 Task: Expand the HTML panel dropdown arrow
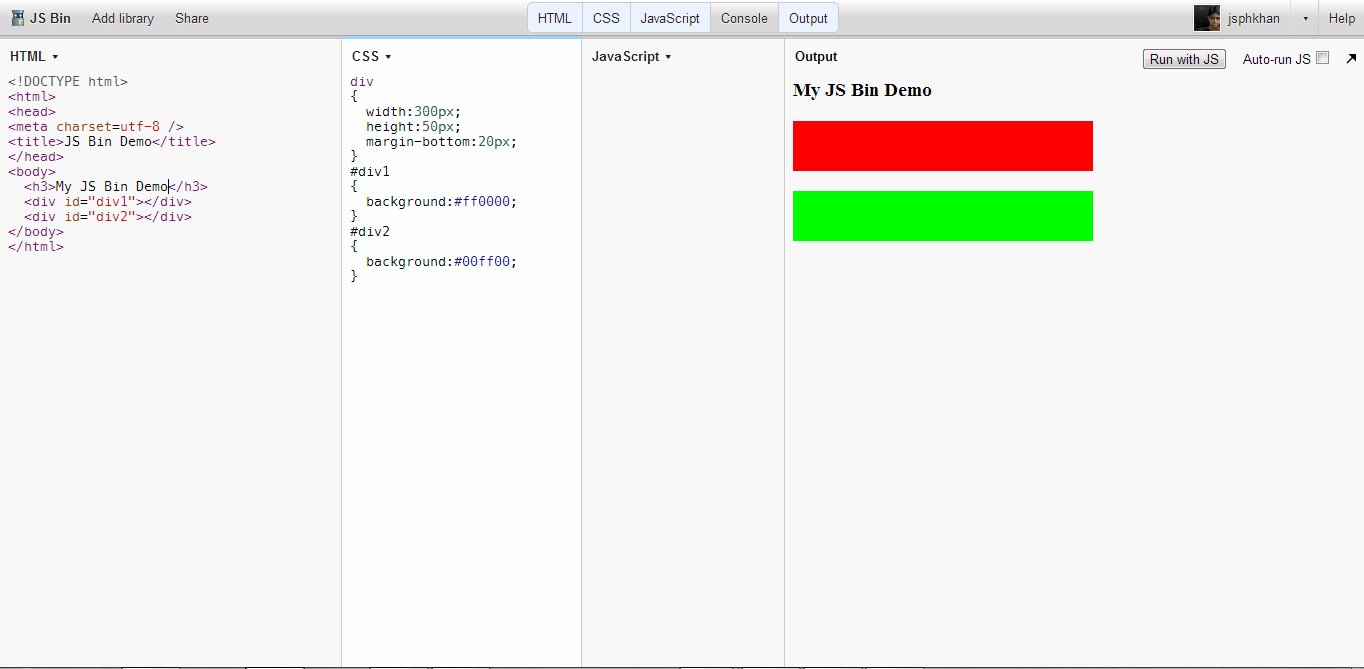pyautogui.click(x=55, y=57)
